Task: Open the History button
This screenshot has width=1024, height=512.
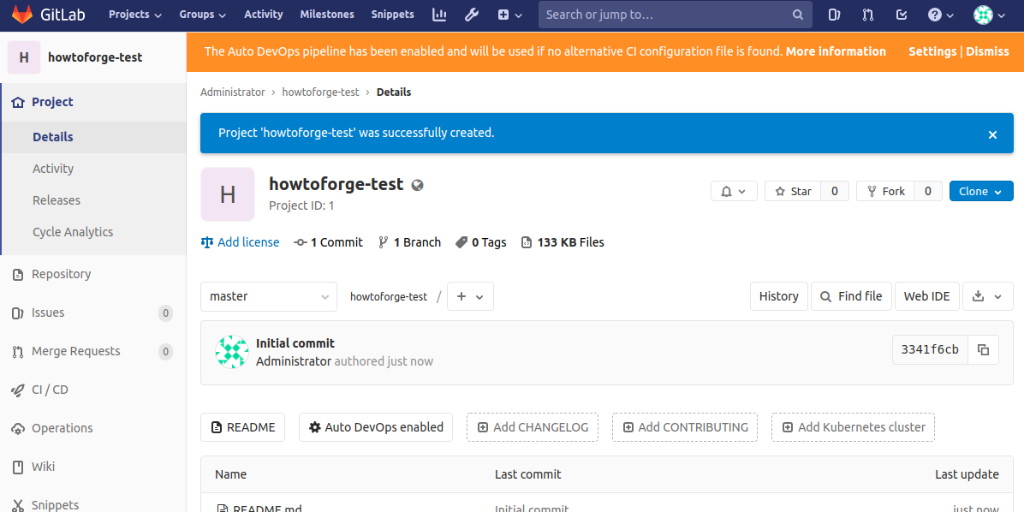Action: point(778,296)
